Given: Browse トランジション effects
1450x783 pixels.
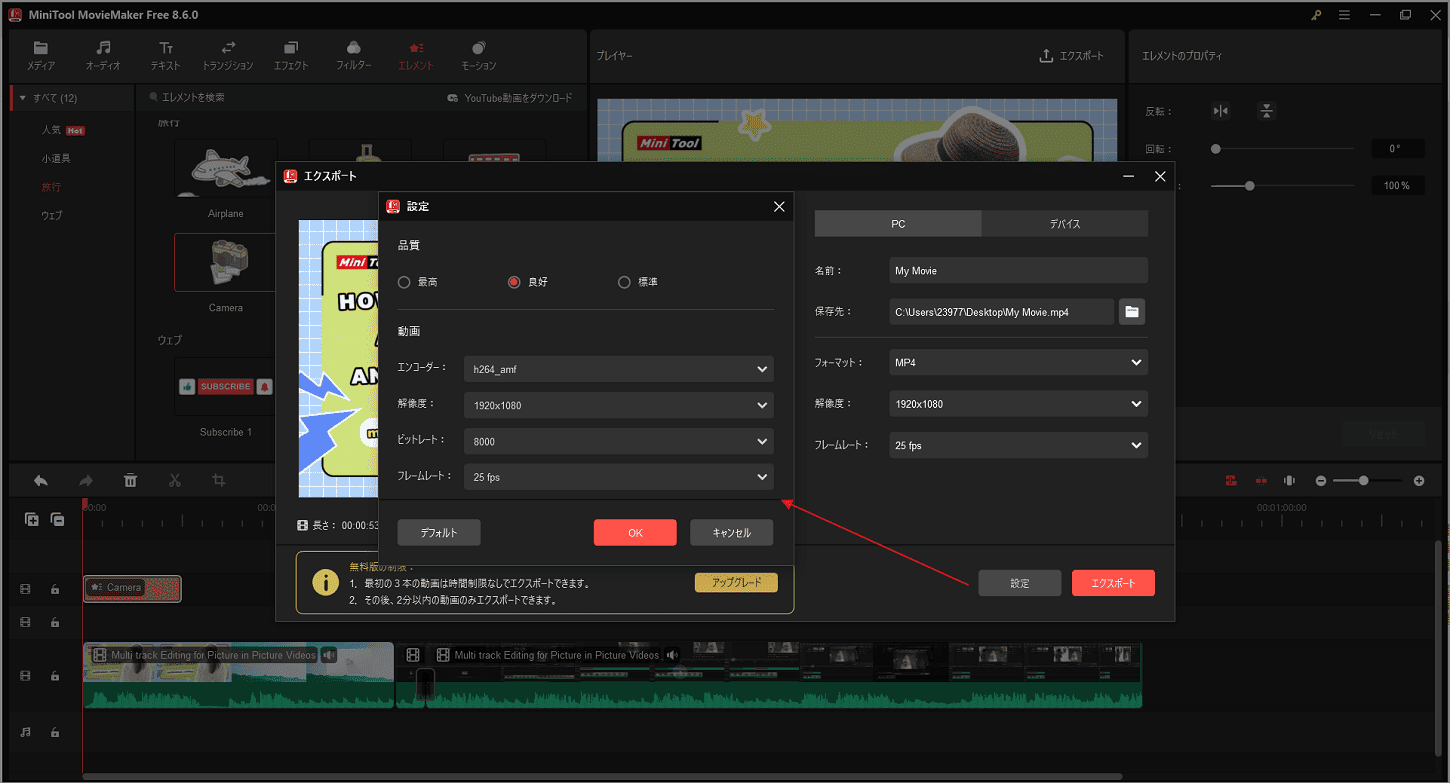Looking at the screenshot, I should click(227, 55).
